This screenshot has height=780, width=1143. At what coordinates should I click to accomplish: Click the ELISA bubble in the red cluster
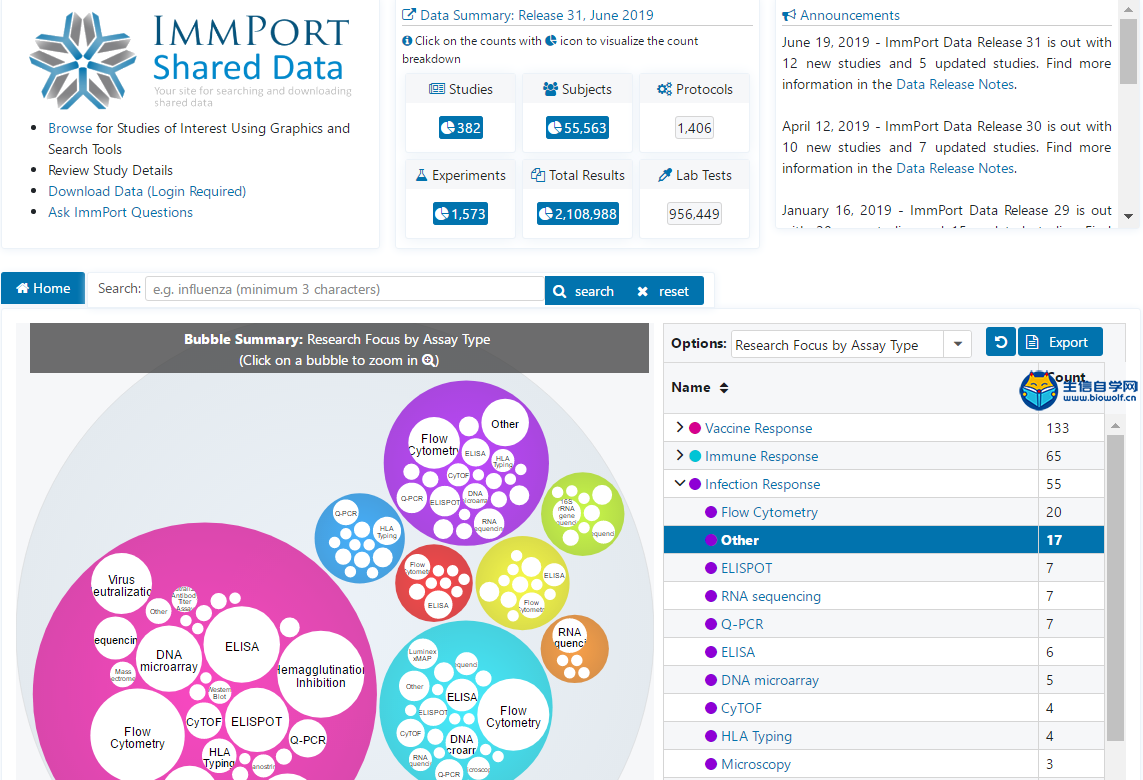click(438, 605)
